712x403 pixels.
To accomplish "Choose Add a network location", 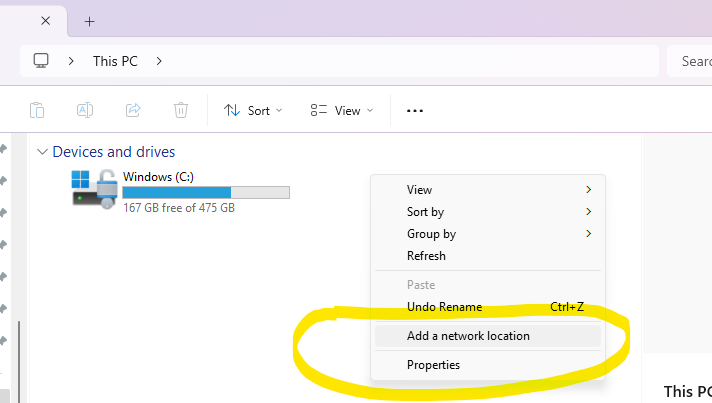I will pyautogui.click(x=488, y=336).
